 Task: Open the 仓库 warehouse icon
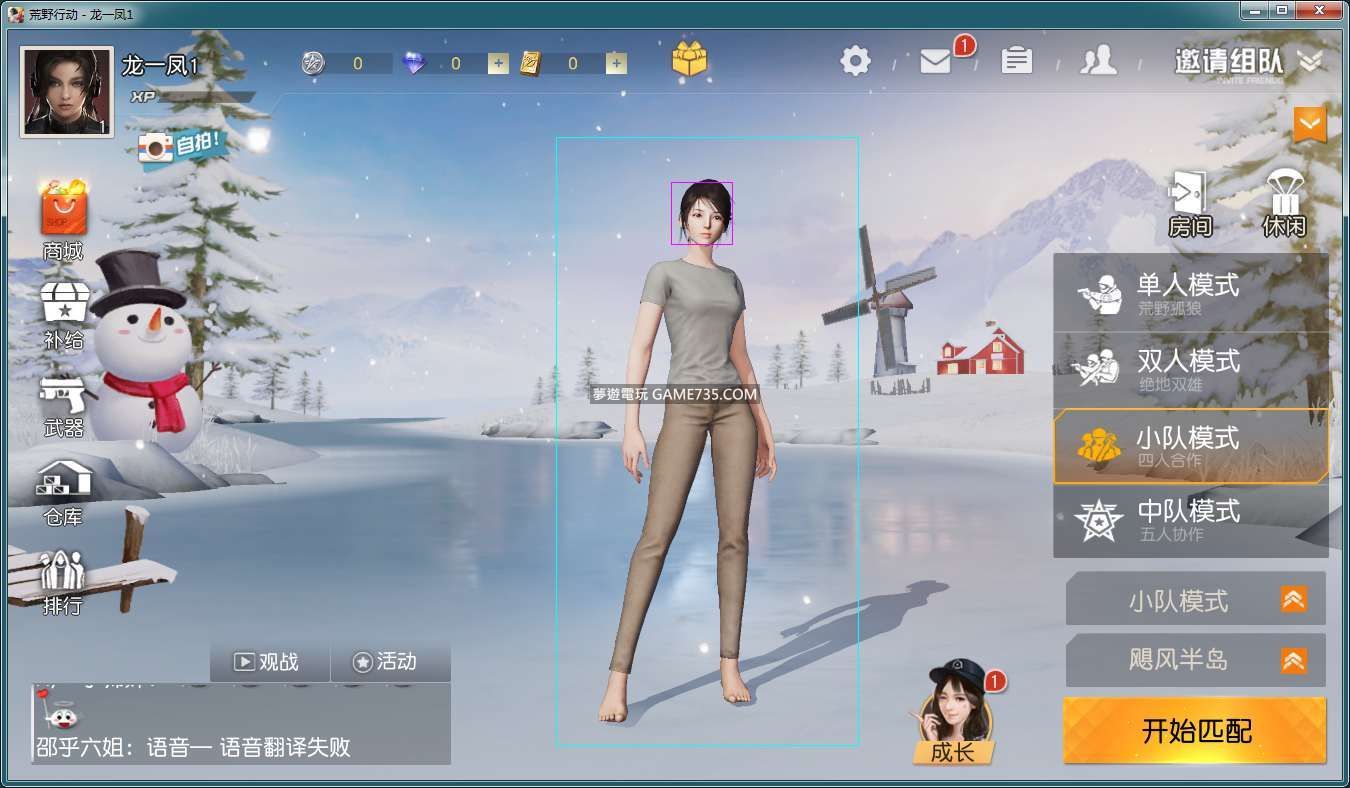63,490
